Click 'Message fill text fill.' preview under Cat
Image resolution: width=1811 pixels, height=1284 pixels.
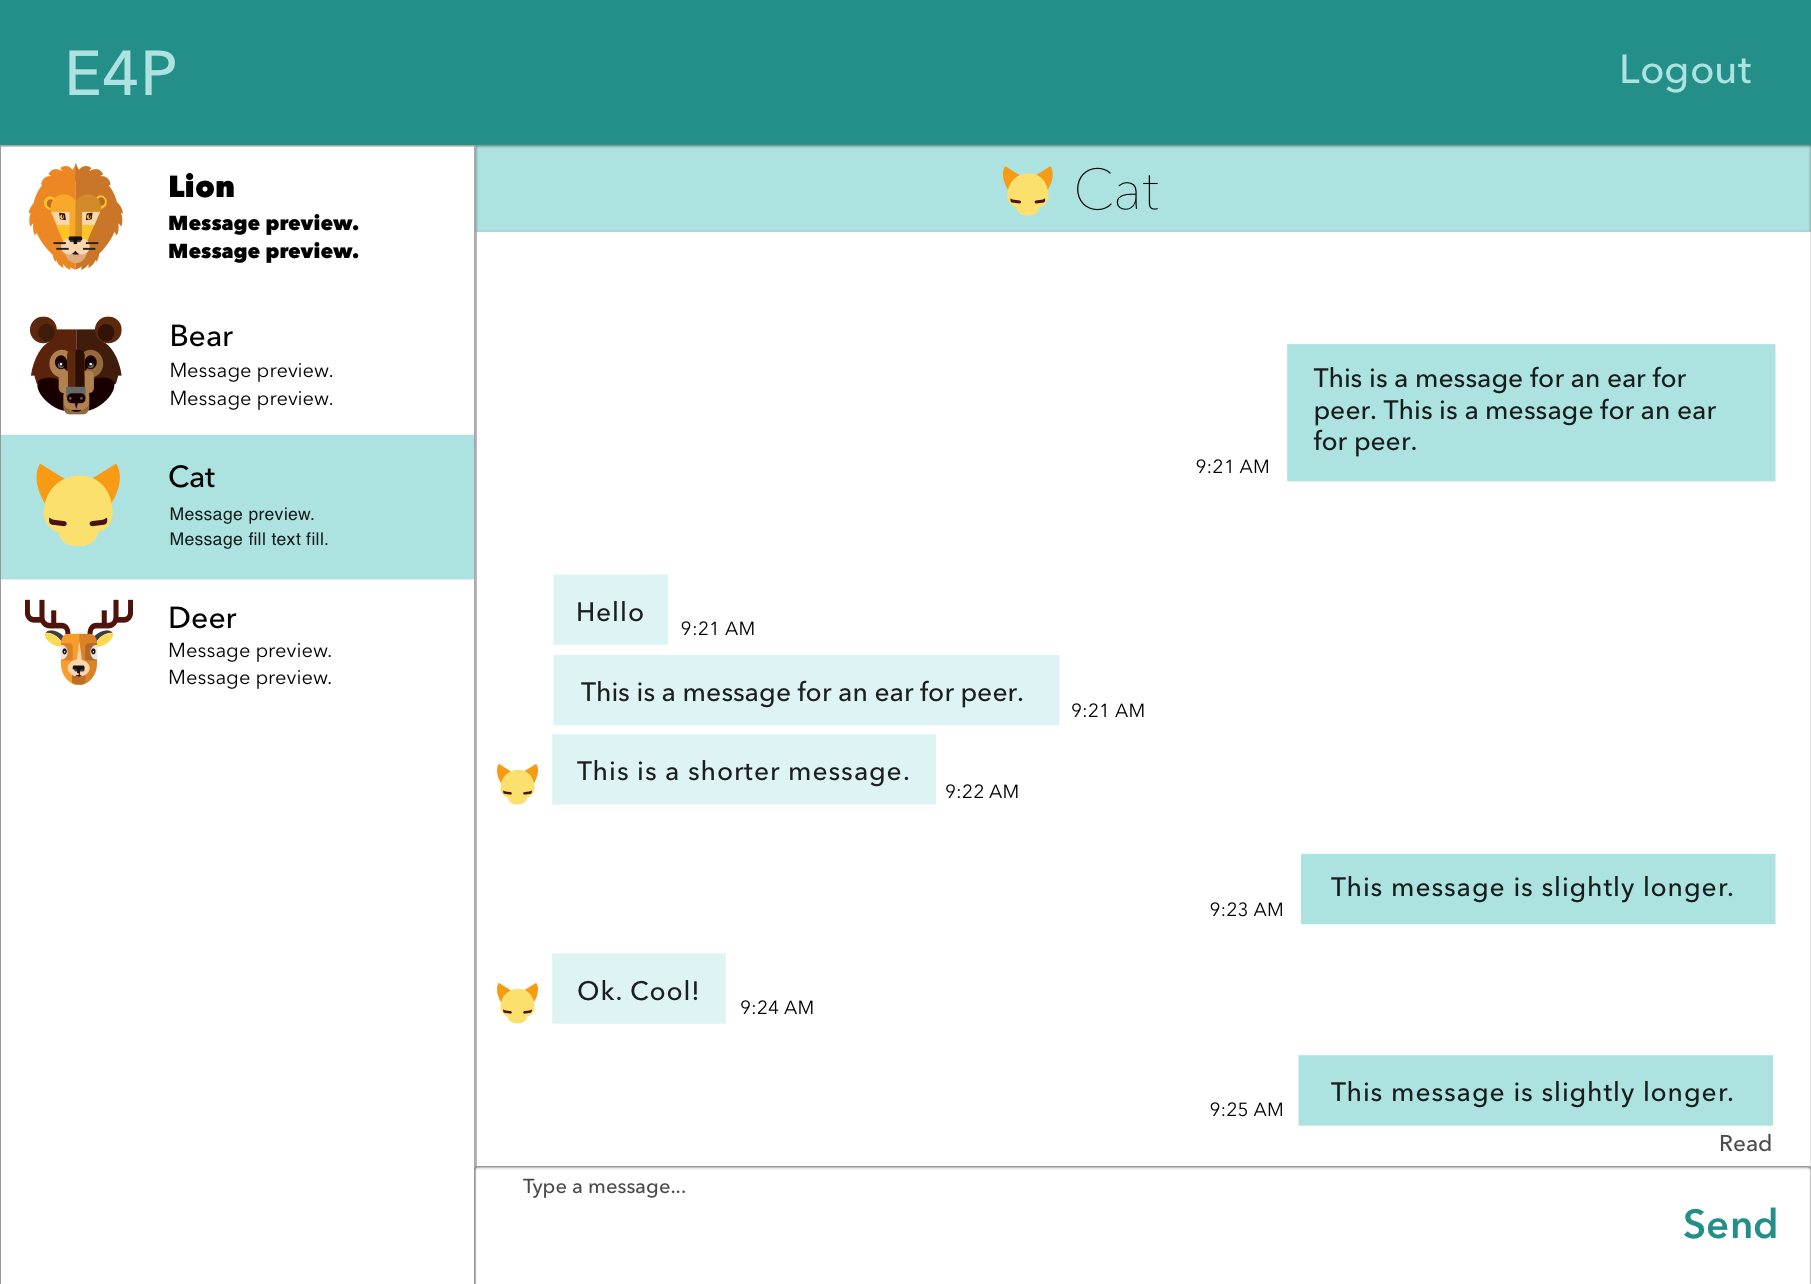(249, 539)
